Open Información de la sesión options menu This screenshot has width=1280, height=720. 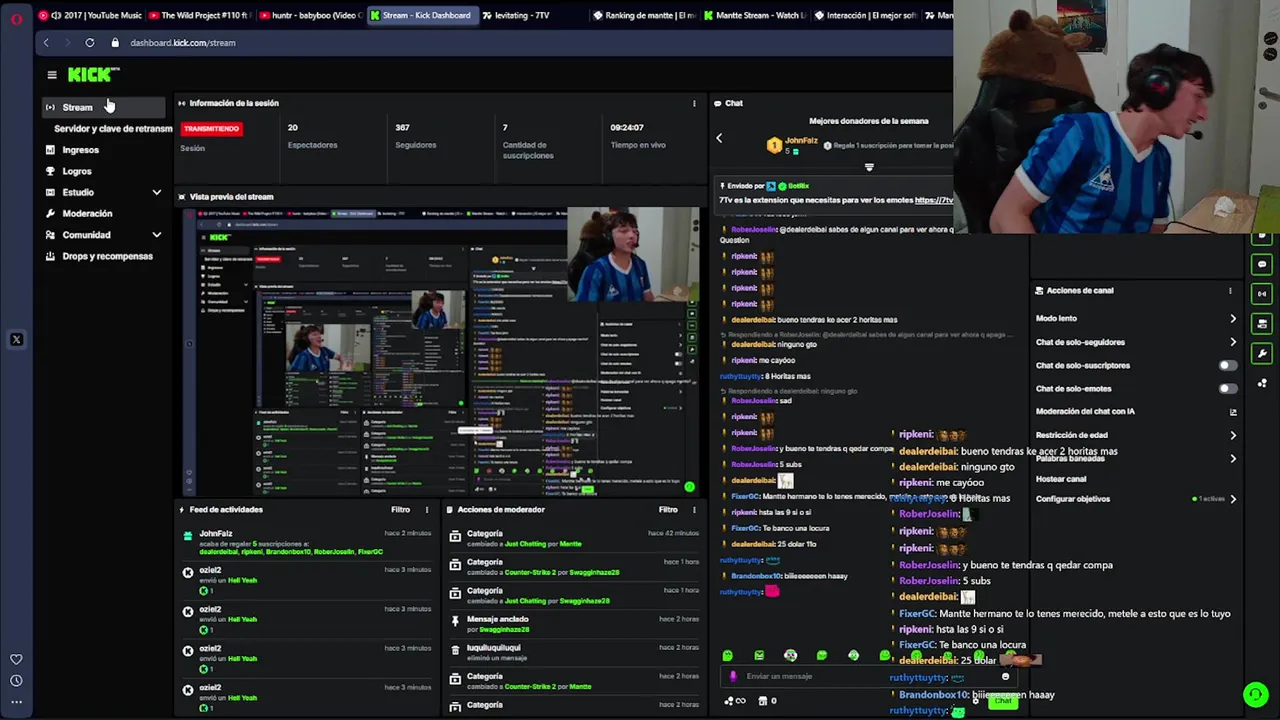[x=694, y=103]
